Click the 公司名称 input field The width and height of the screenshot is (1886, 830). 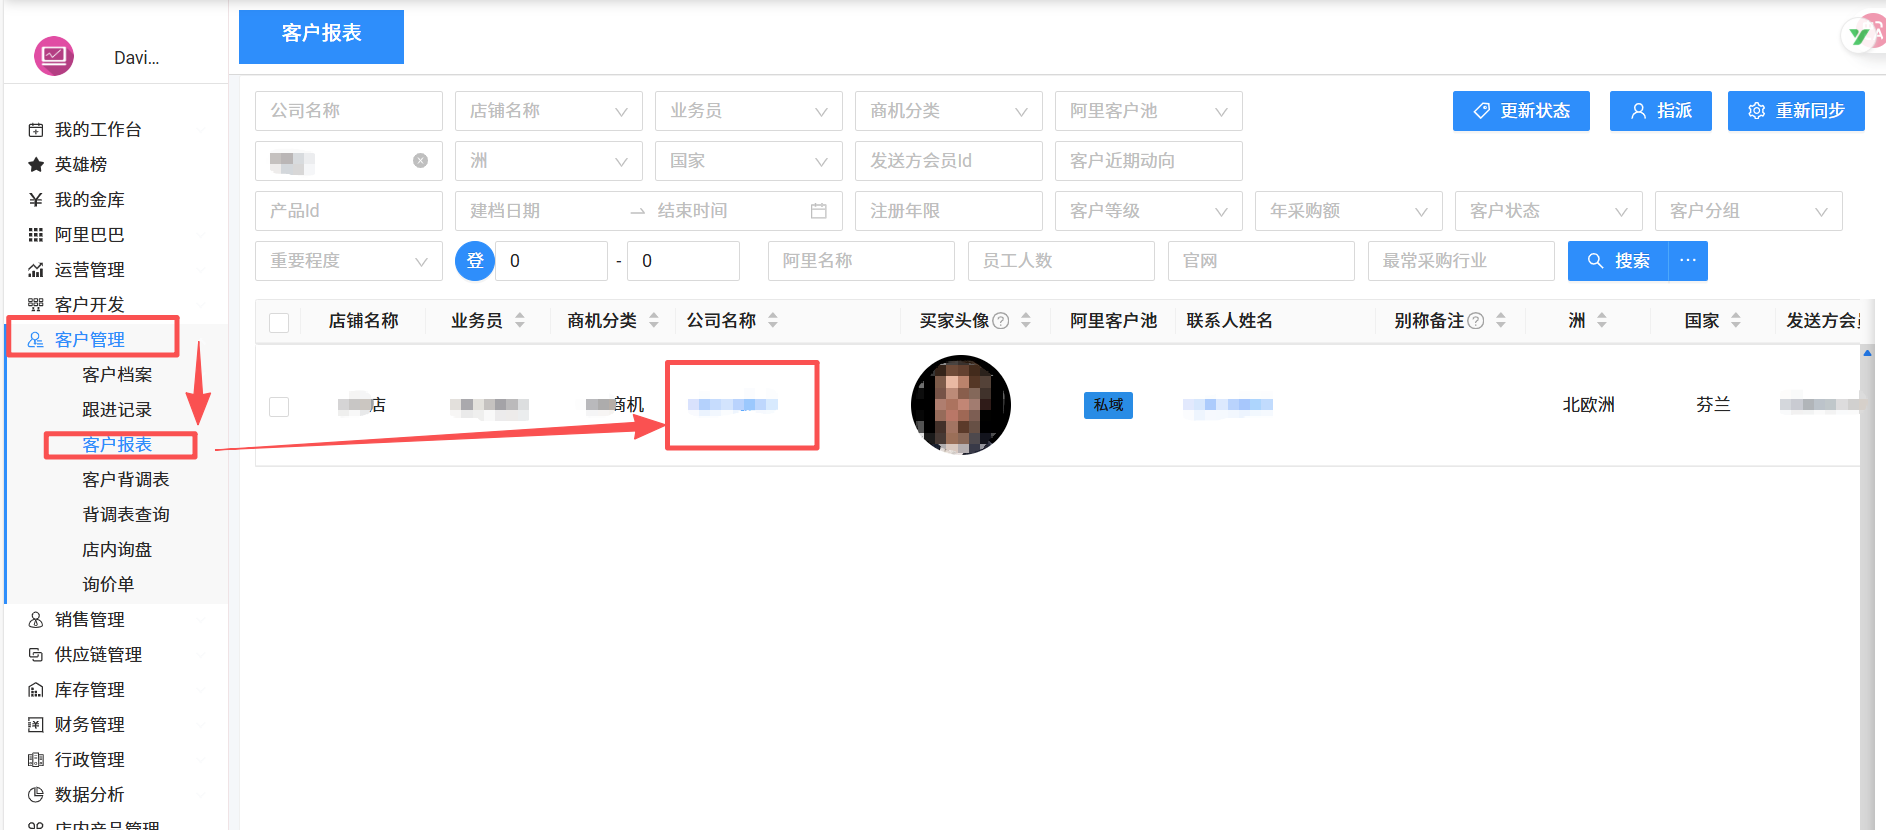coord(349,111)
